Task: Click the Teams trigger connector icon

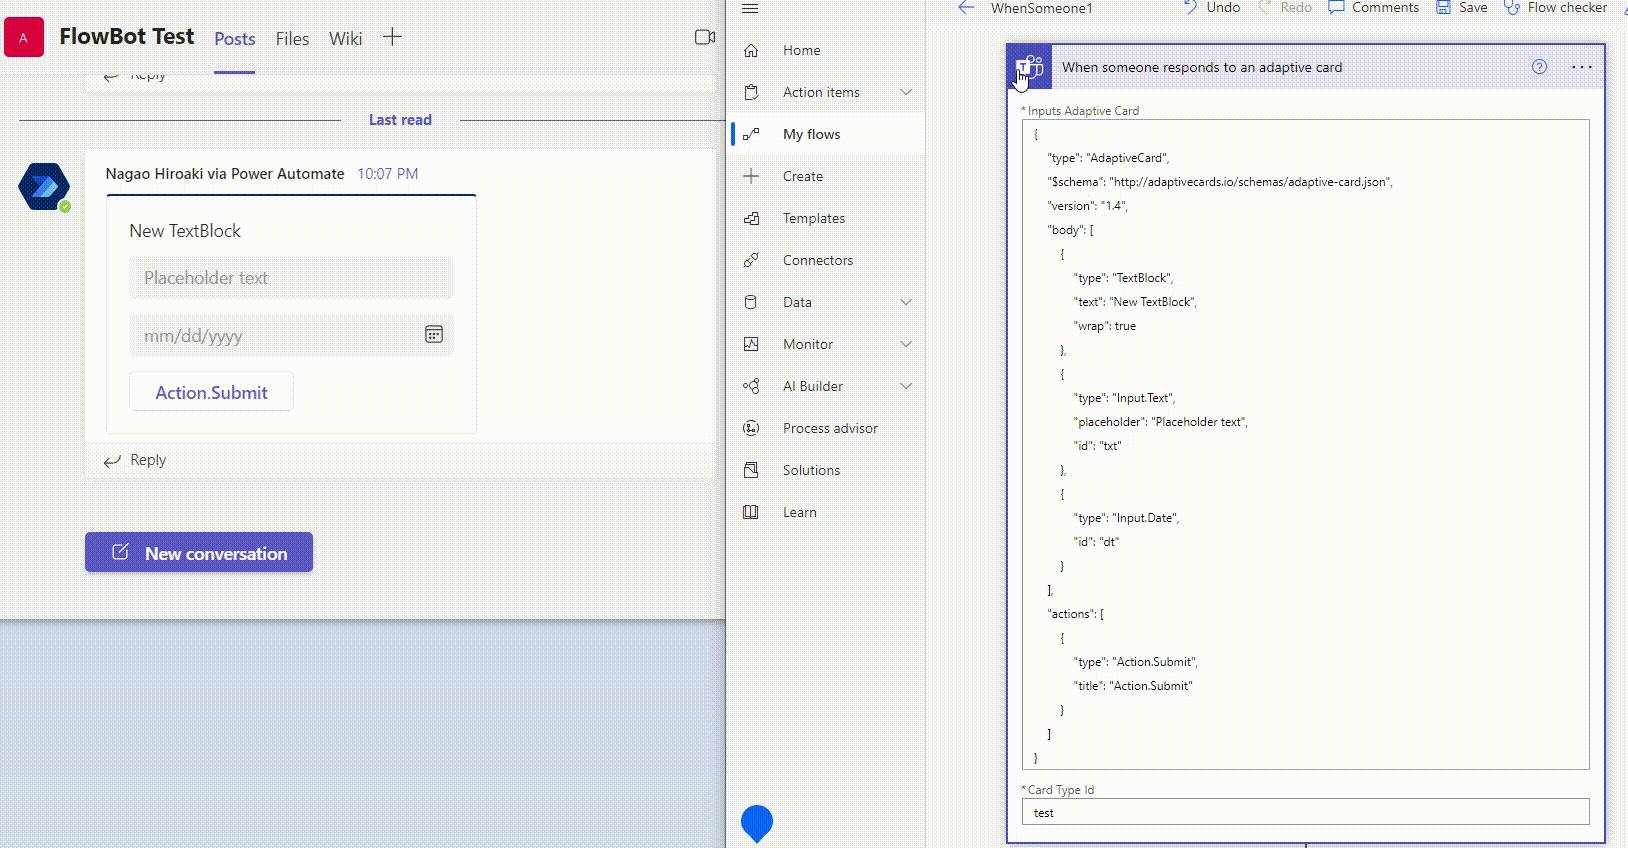Action: (x=1029, y=67)
